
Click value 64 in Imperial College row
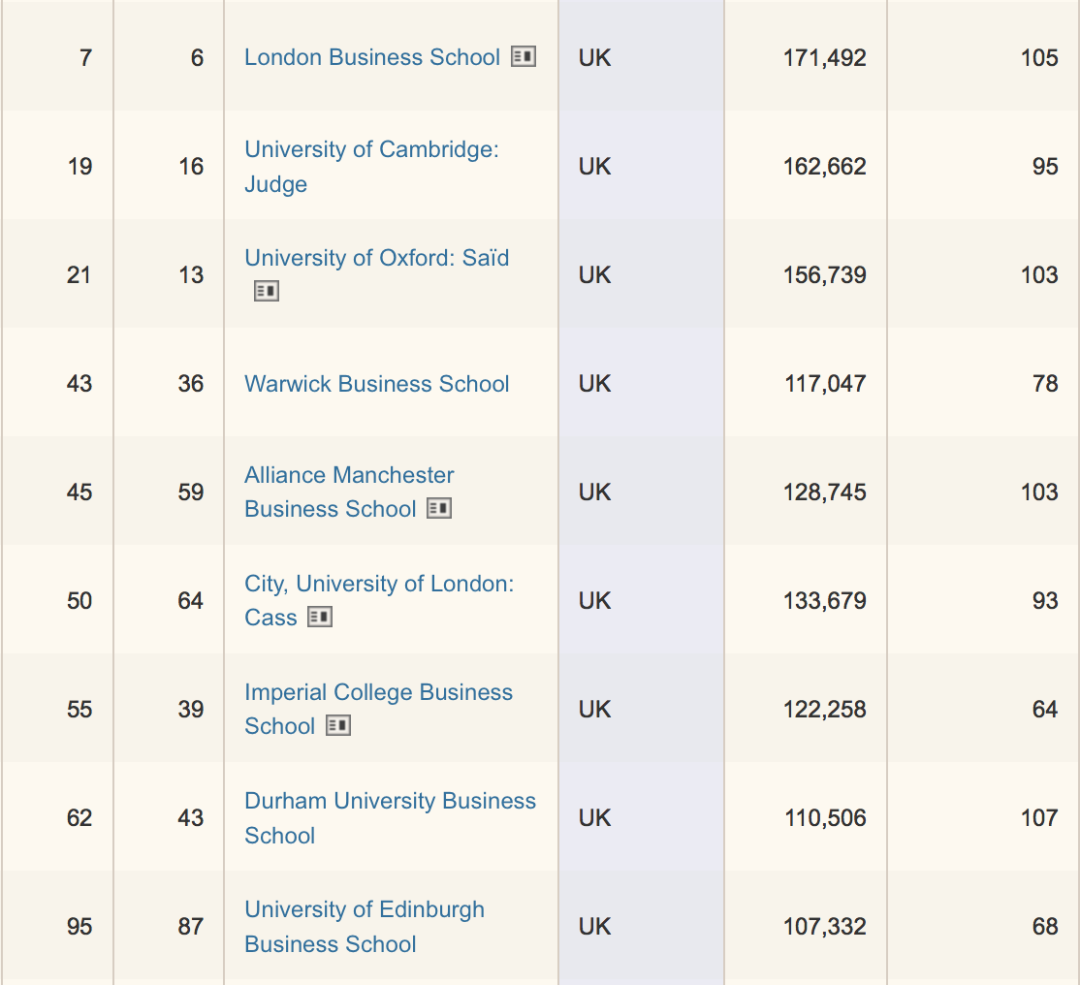[x=1046, y=709]
